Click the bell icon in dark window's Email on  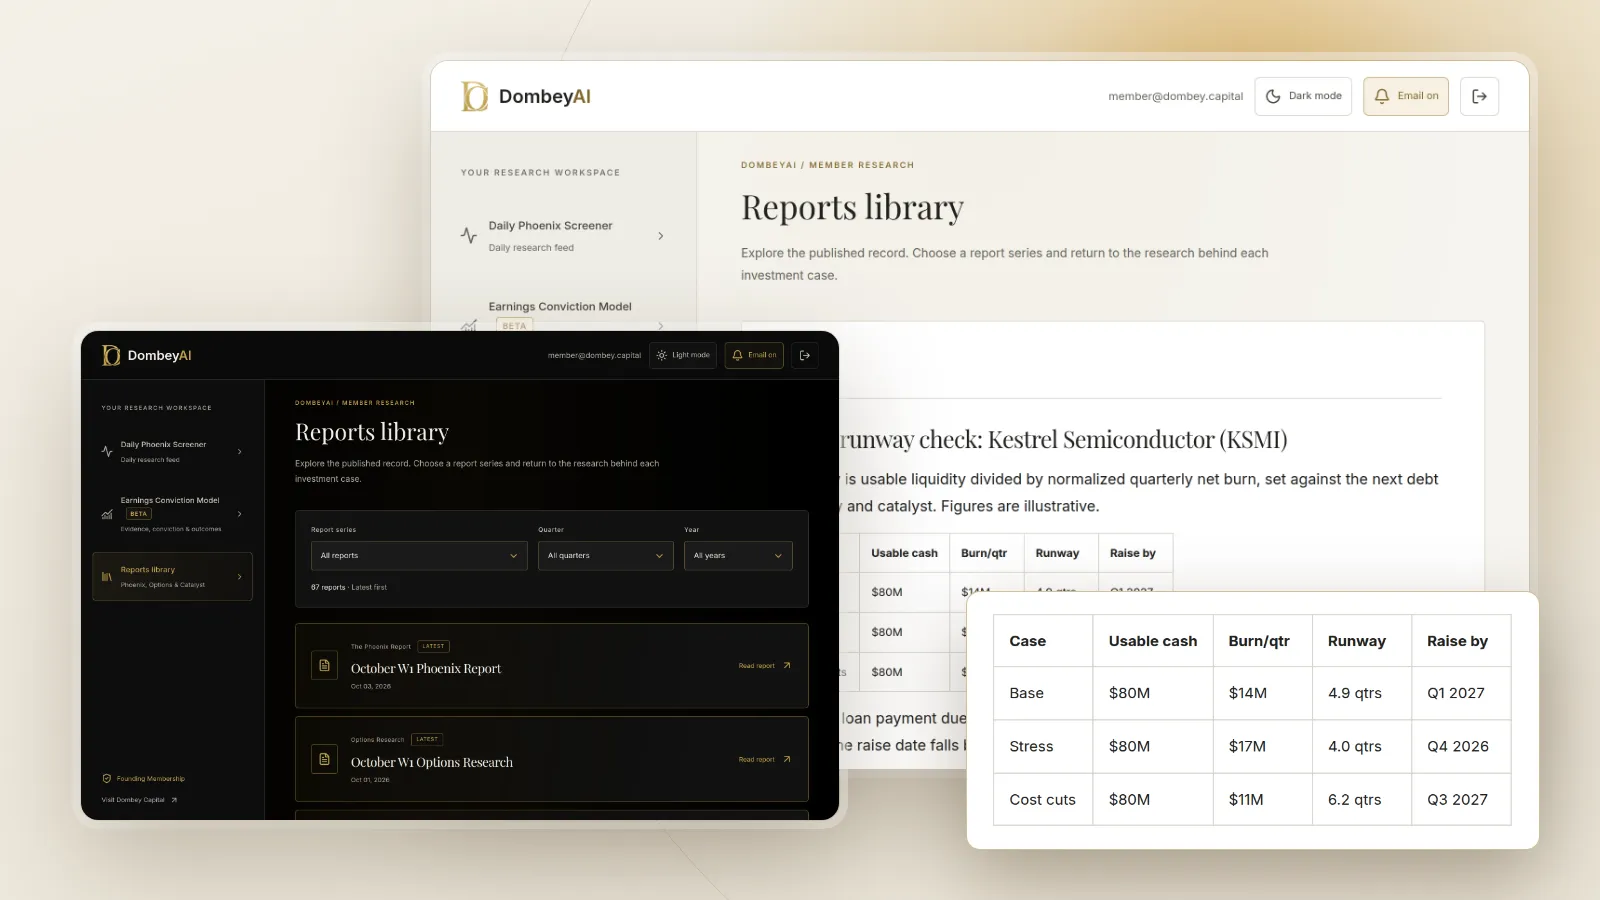[737, 355]
